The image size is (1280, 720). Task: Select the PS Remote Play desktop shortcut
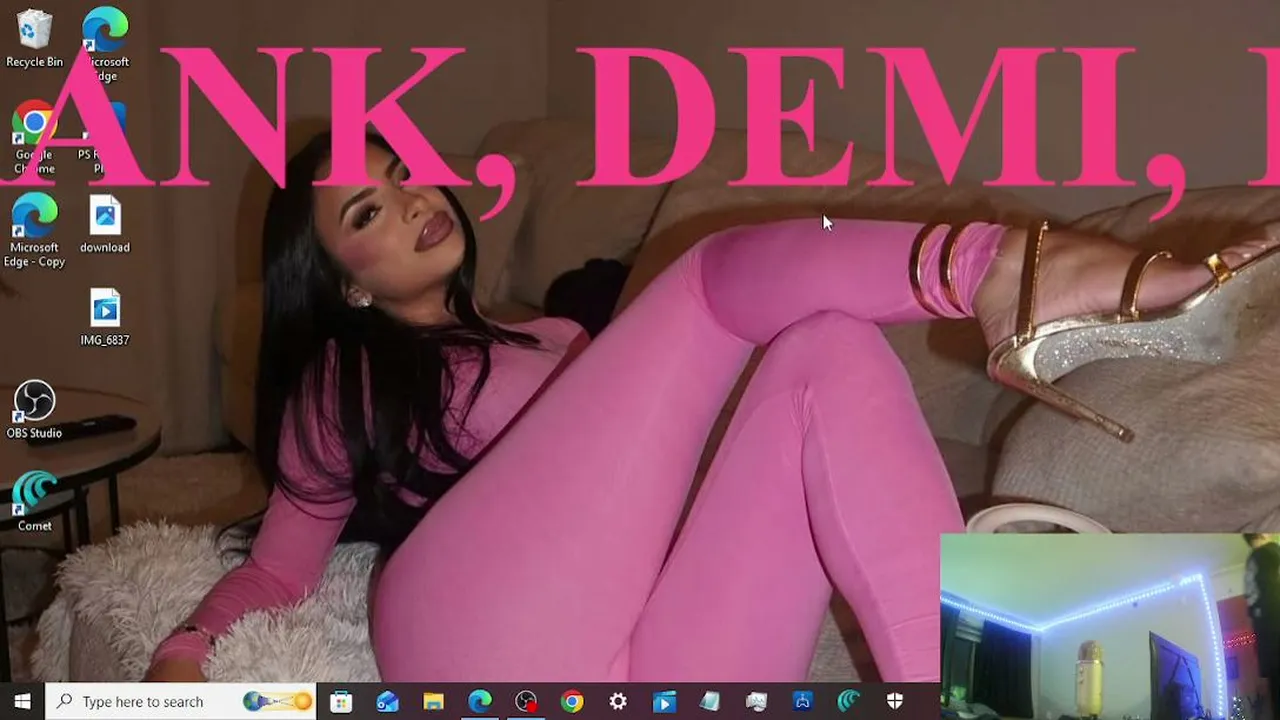pyautogui.click(x=104, y=138)
